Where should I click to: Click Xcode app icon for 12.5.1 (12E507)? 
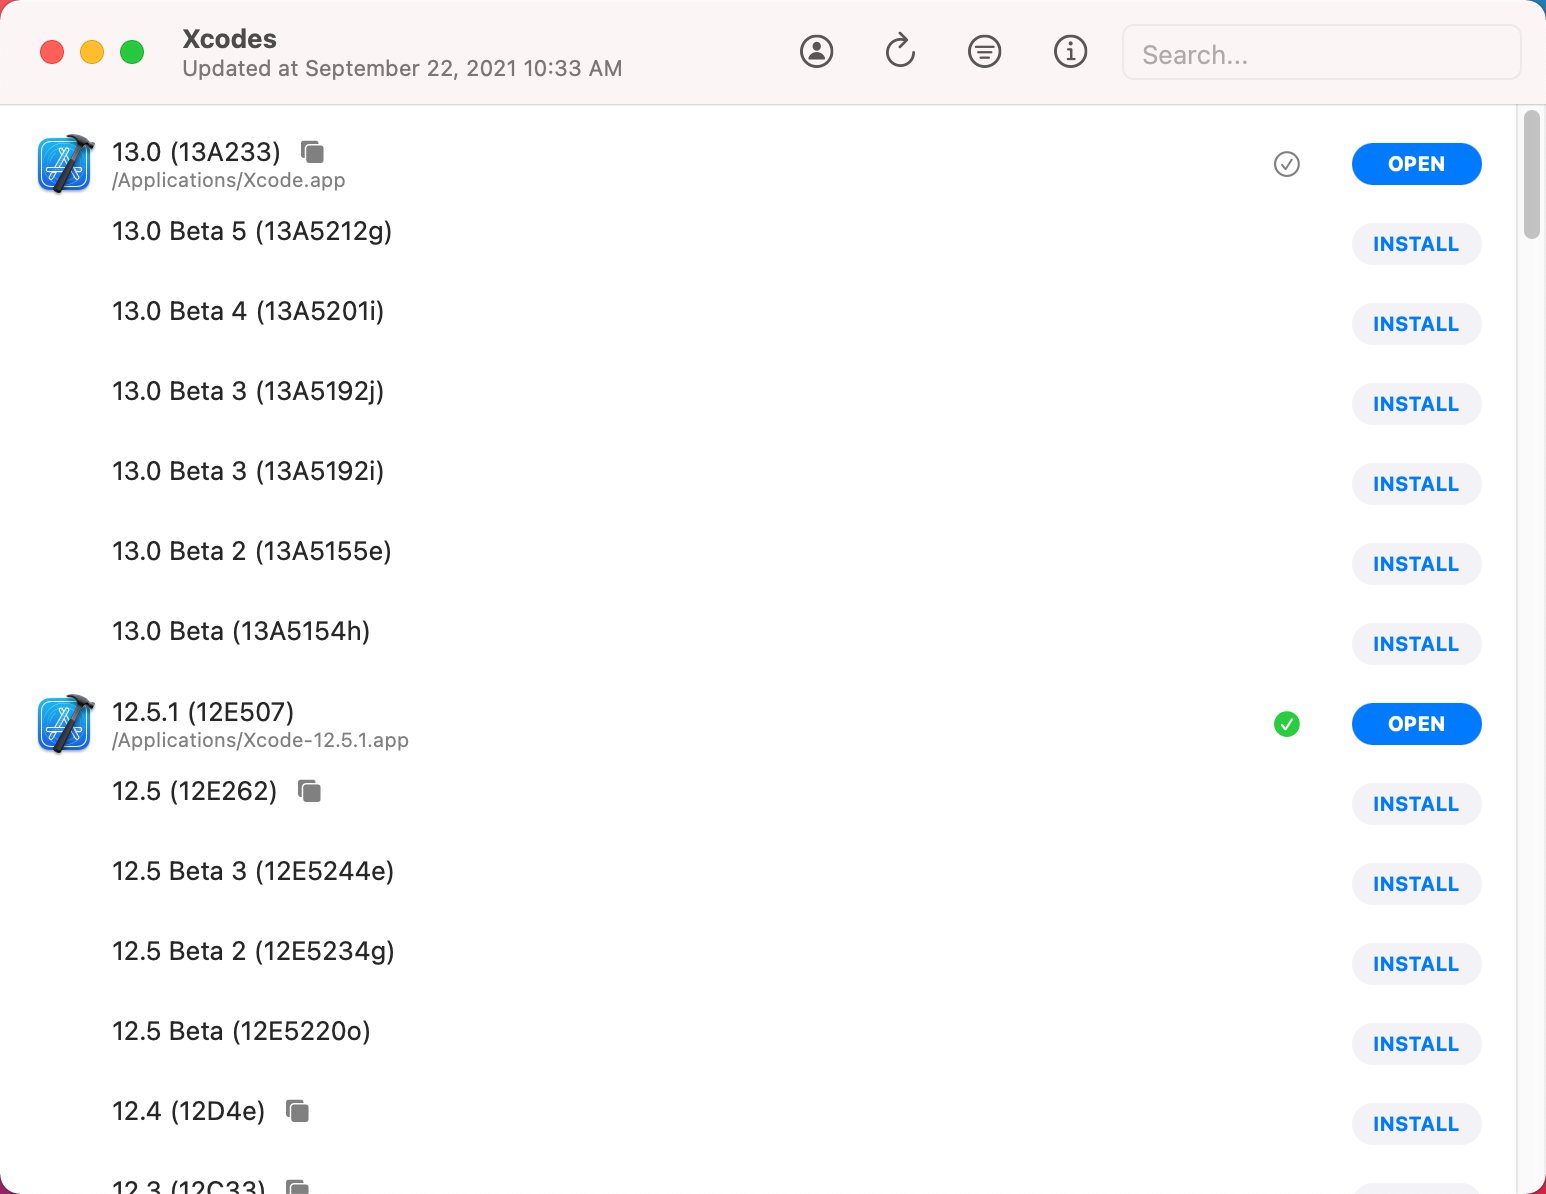tap(66, 724)
